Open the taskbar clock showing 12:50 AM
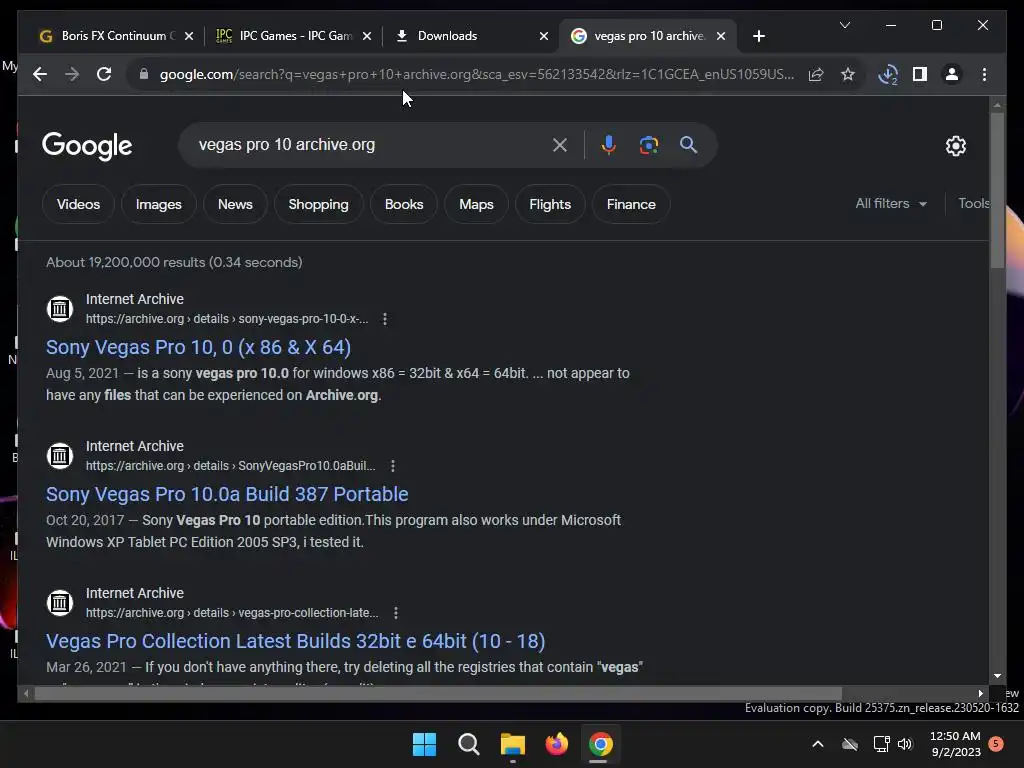Viewport: 1024px width, 768px height. click(955, 744)
